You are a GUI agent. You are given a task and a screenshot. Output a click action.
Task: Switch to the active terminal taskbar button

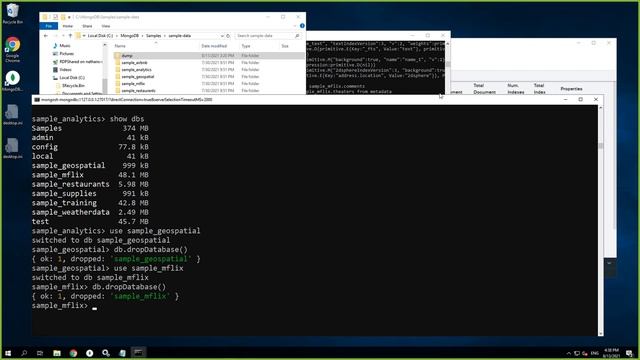pos(139,353)
